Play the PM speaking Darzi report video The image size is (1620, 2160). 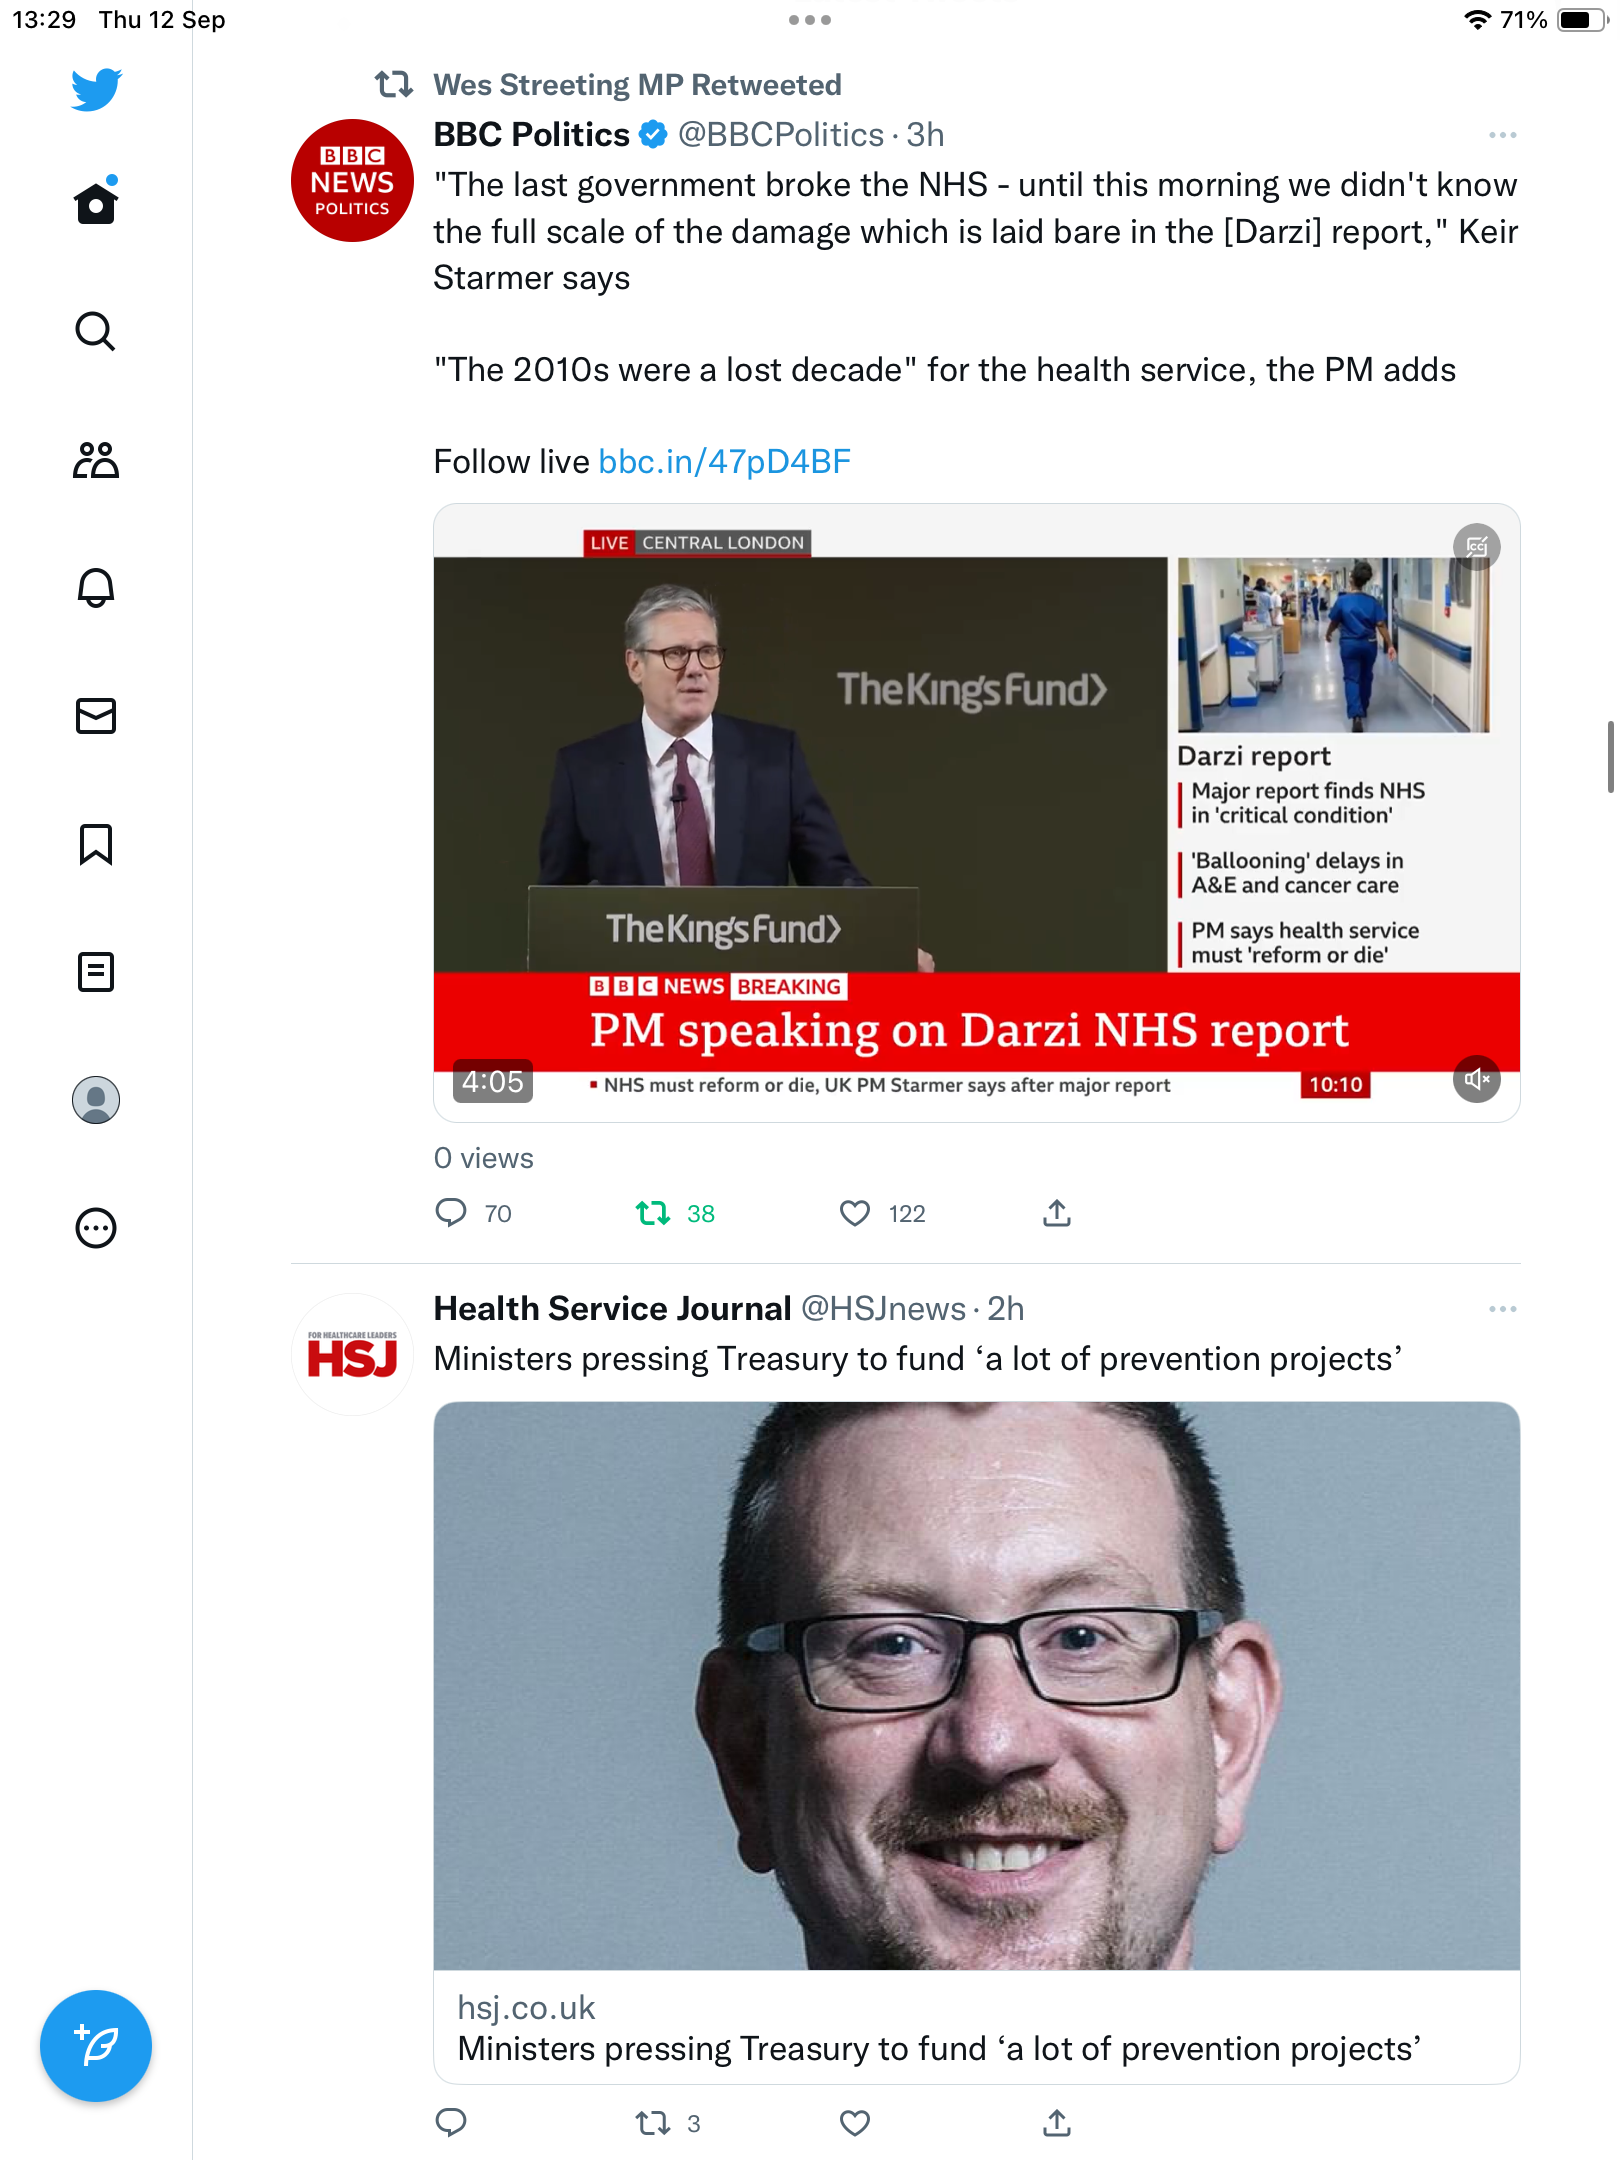point(976,812)
